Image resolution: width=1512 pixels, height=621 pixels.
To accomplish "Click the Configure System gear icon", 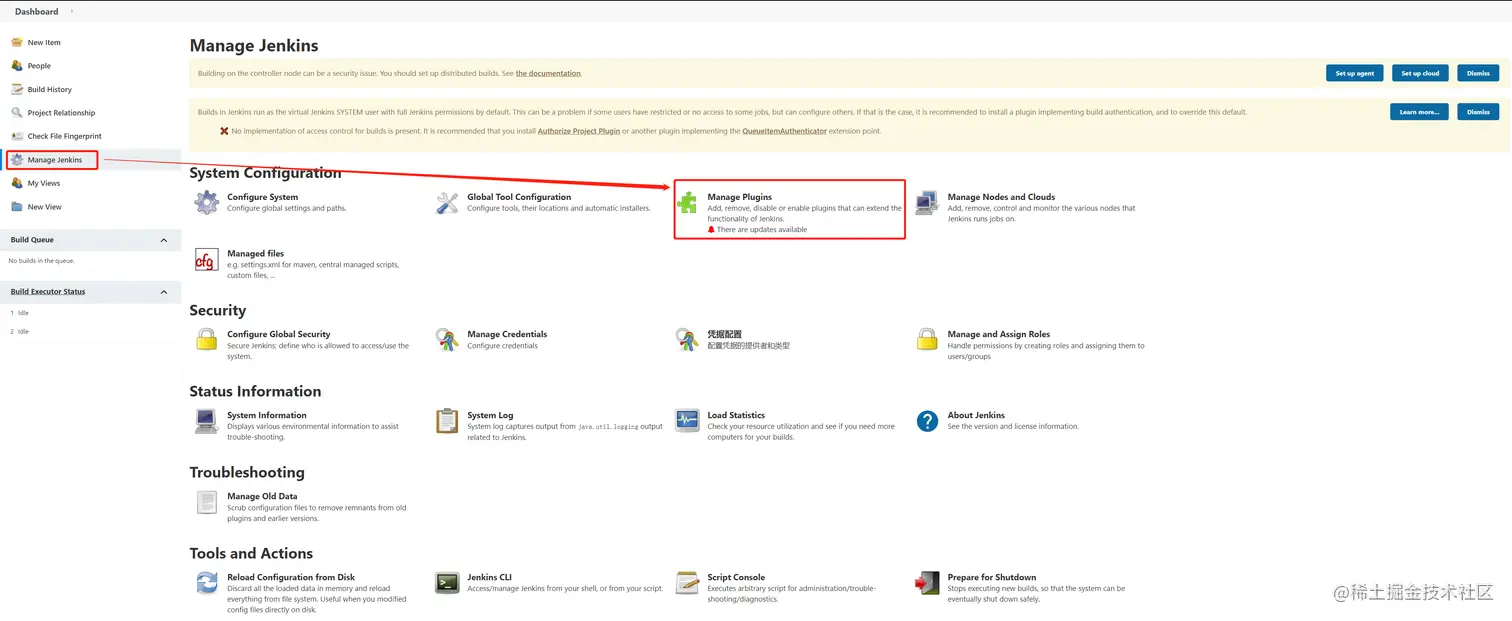I will 207,203.
